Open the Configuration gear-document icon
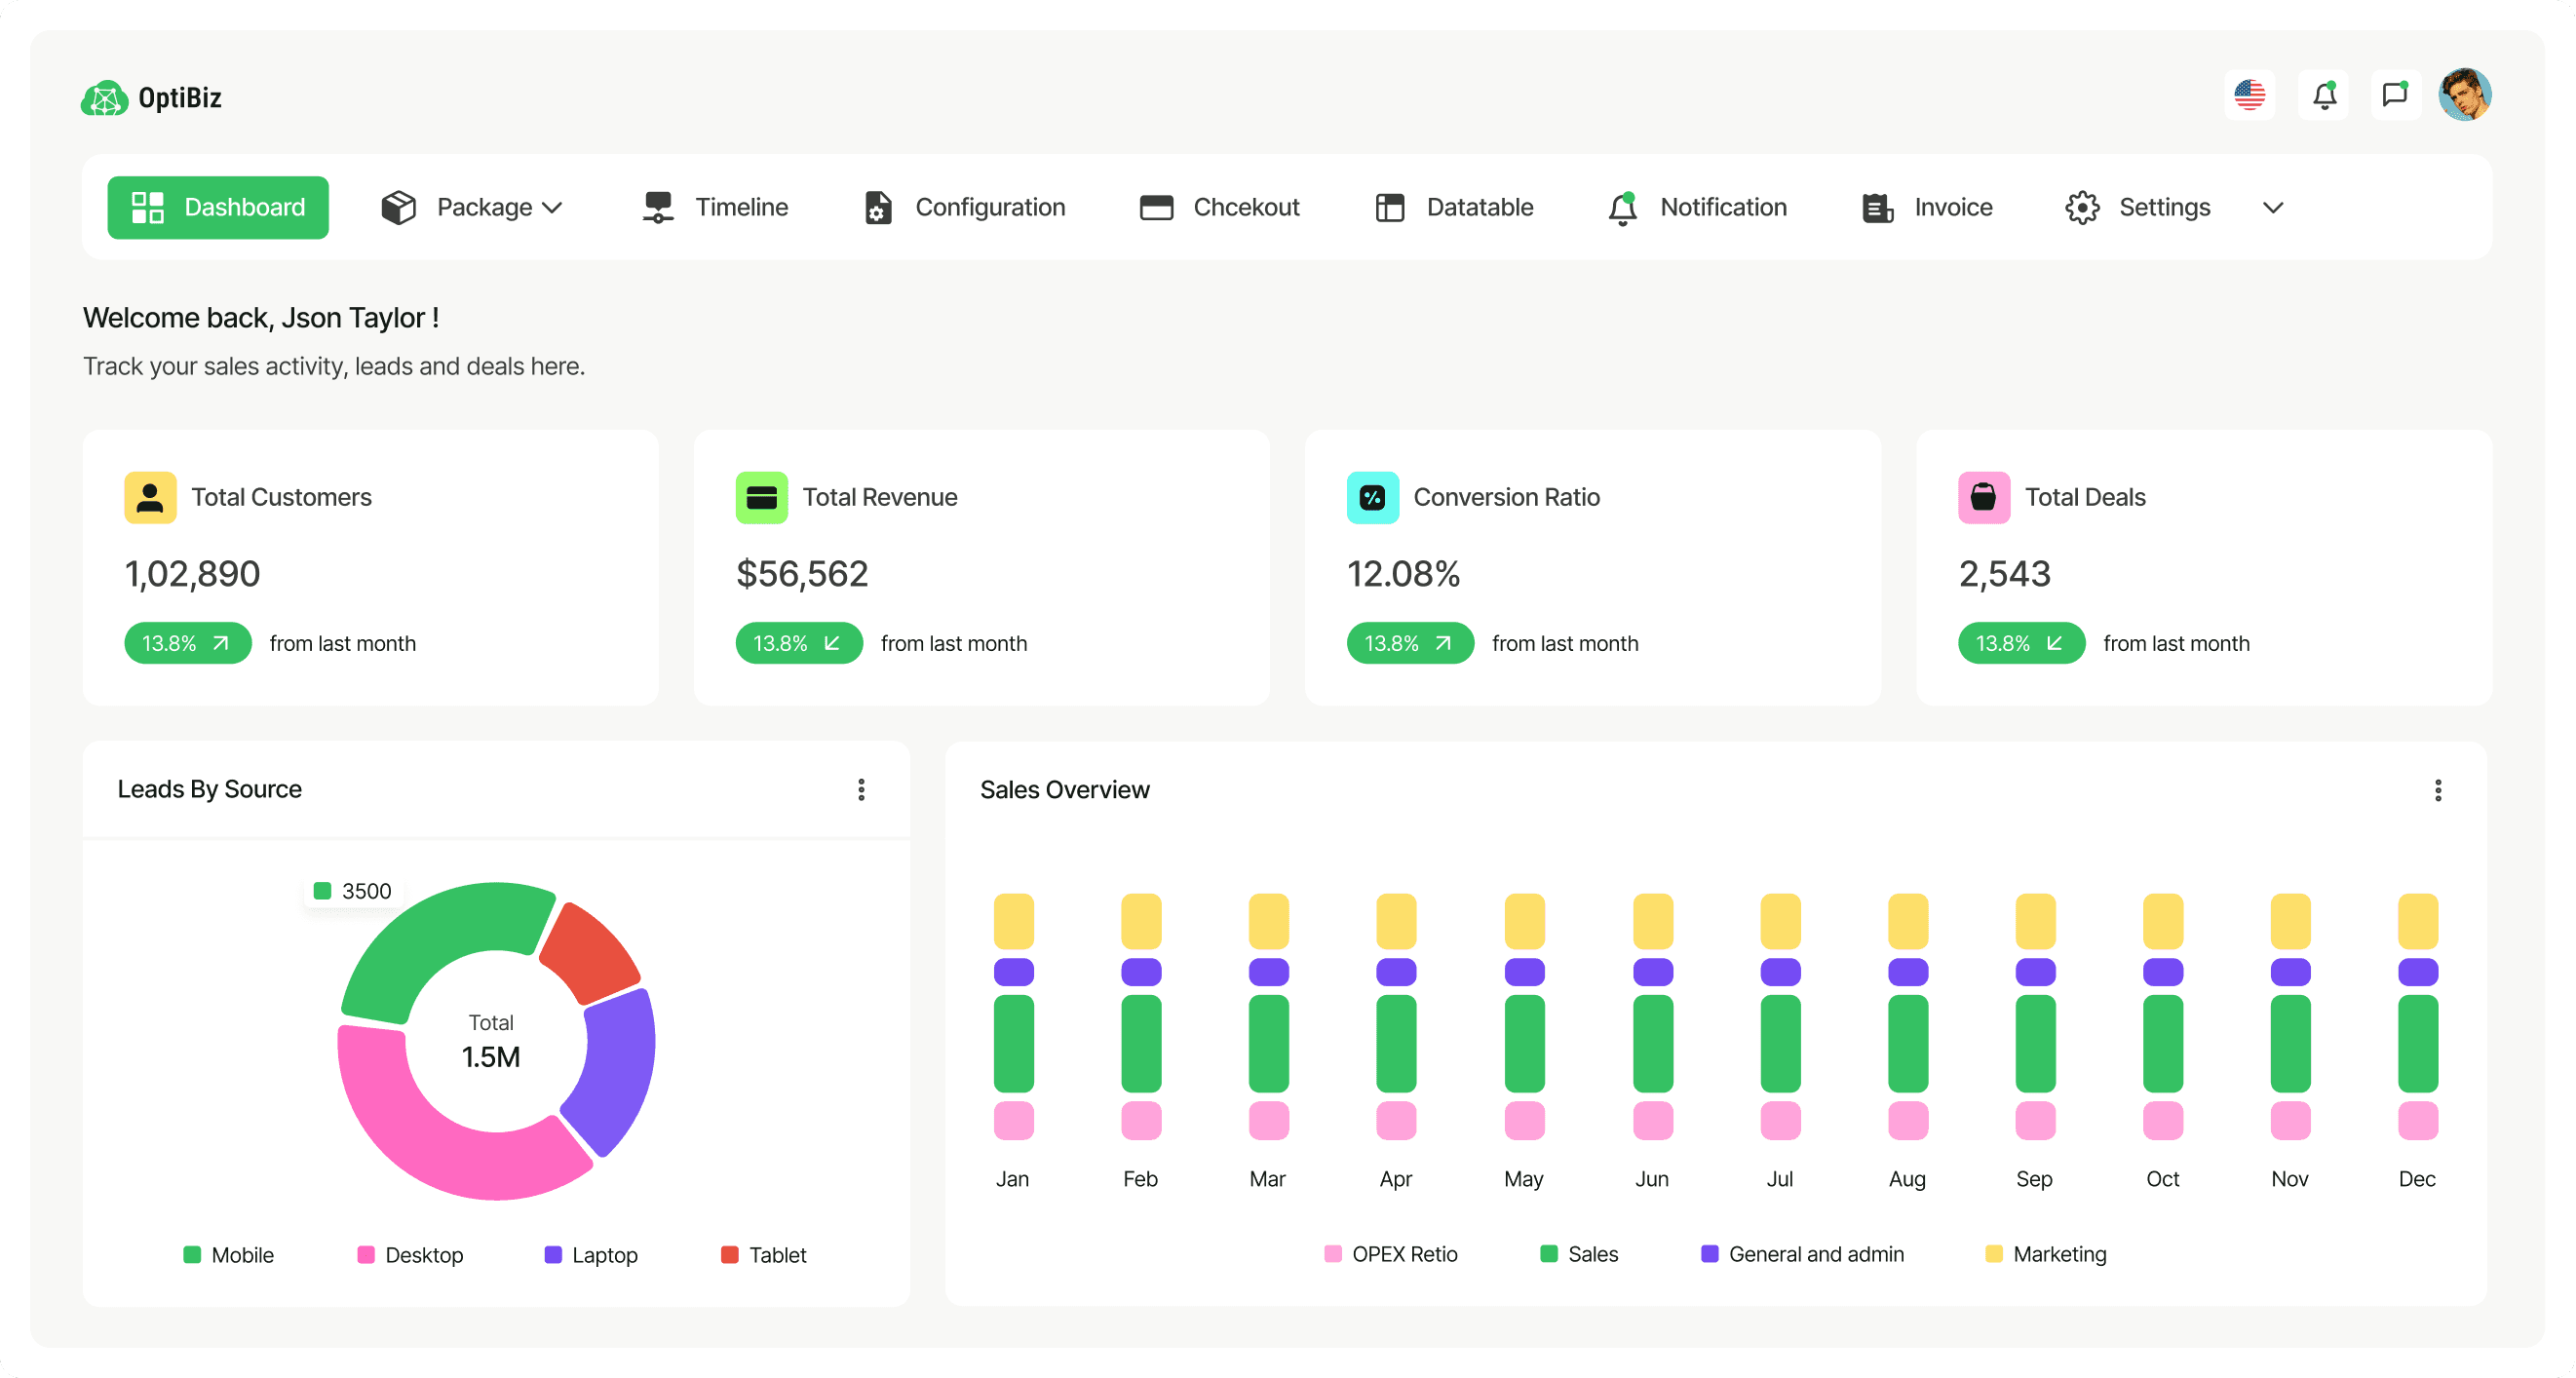Viewport: 2576px width, 1378px height. 877,207
